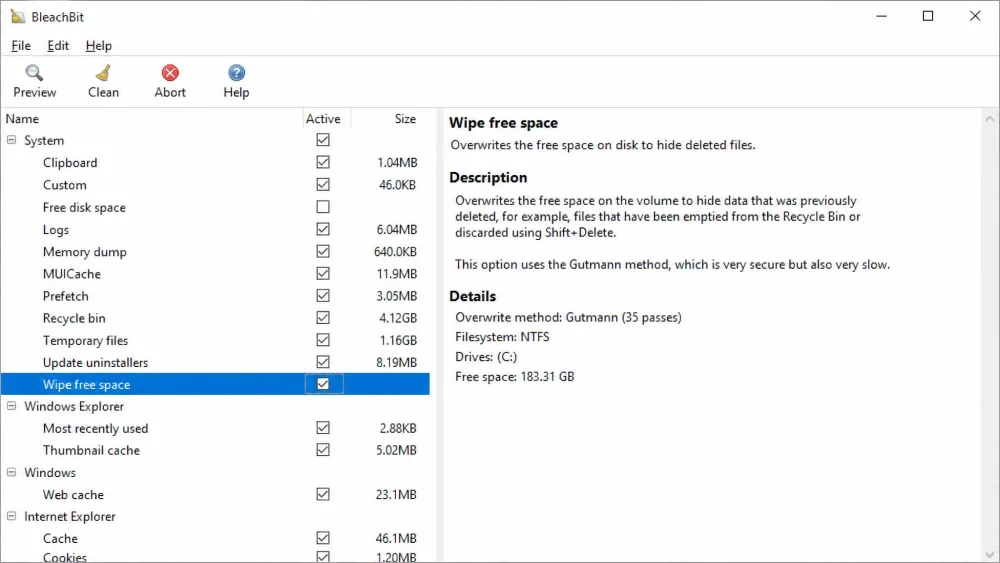Collapse the Windows tree group
The width and height of the screenshot is (1000, 563).
(x=11, y=472)
